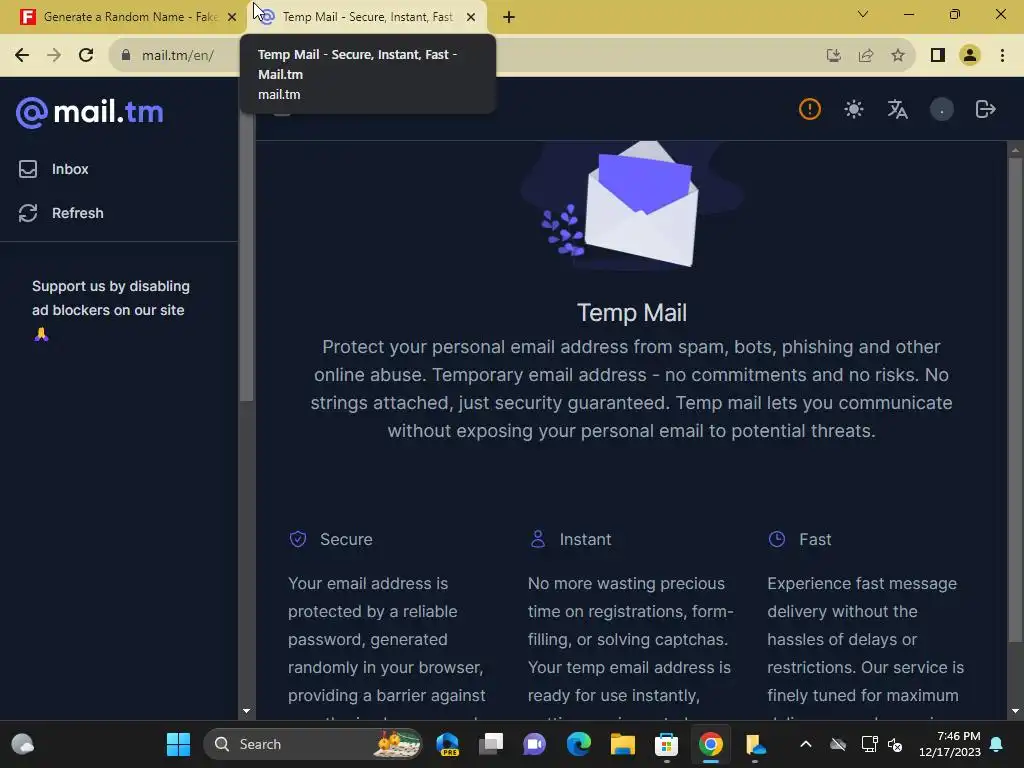Bookmark this page with the star icon
1024x768 pixels.
click(898, 56)
